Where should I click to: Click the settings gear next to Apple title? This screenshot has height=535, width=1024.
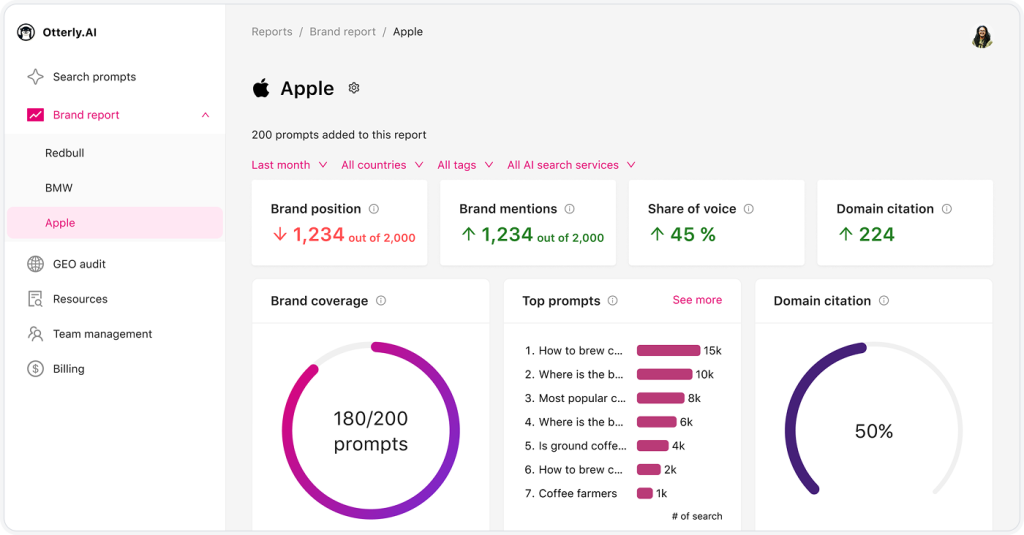click(354, 88)
